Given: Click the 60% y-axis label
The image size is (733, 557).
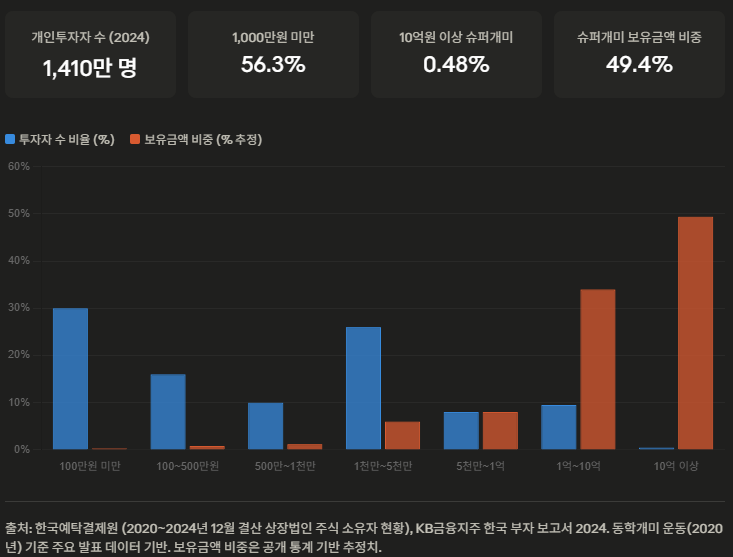Looking at the screenshot, I should 19,166.
